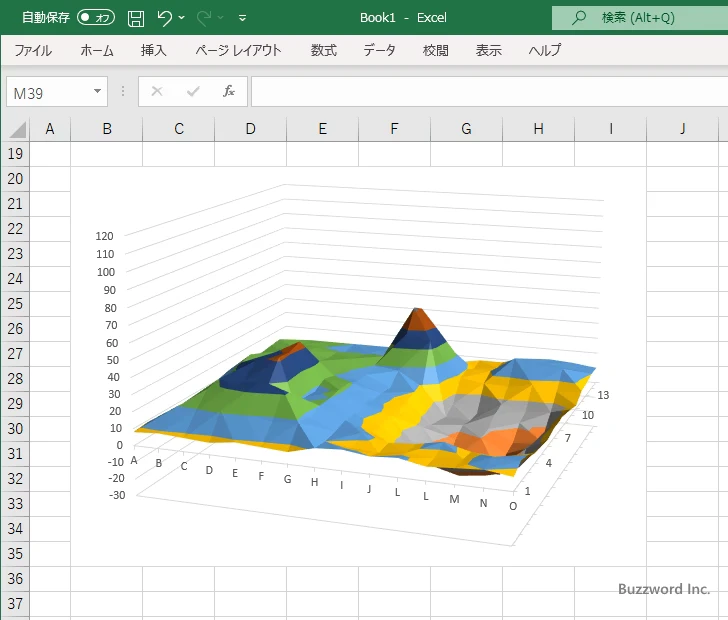
Task: Open the Redo history dropdown arrow
Action: point(221,18)
